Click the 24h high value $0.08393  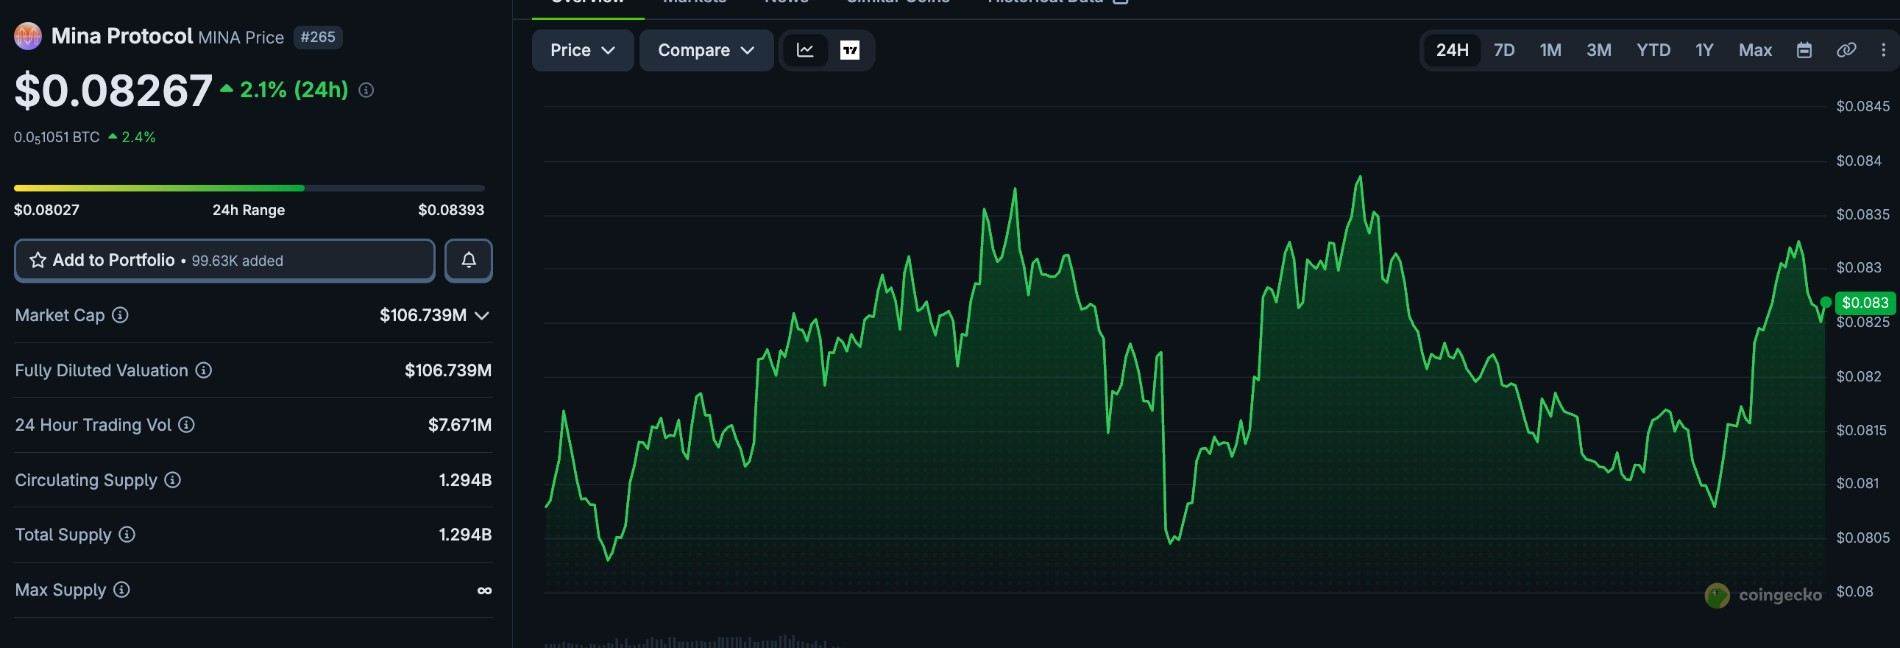coord(451,210)
